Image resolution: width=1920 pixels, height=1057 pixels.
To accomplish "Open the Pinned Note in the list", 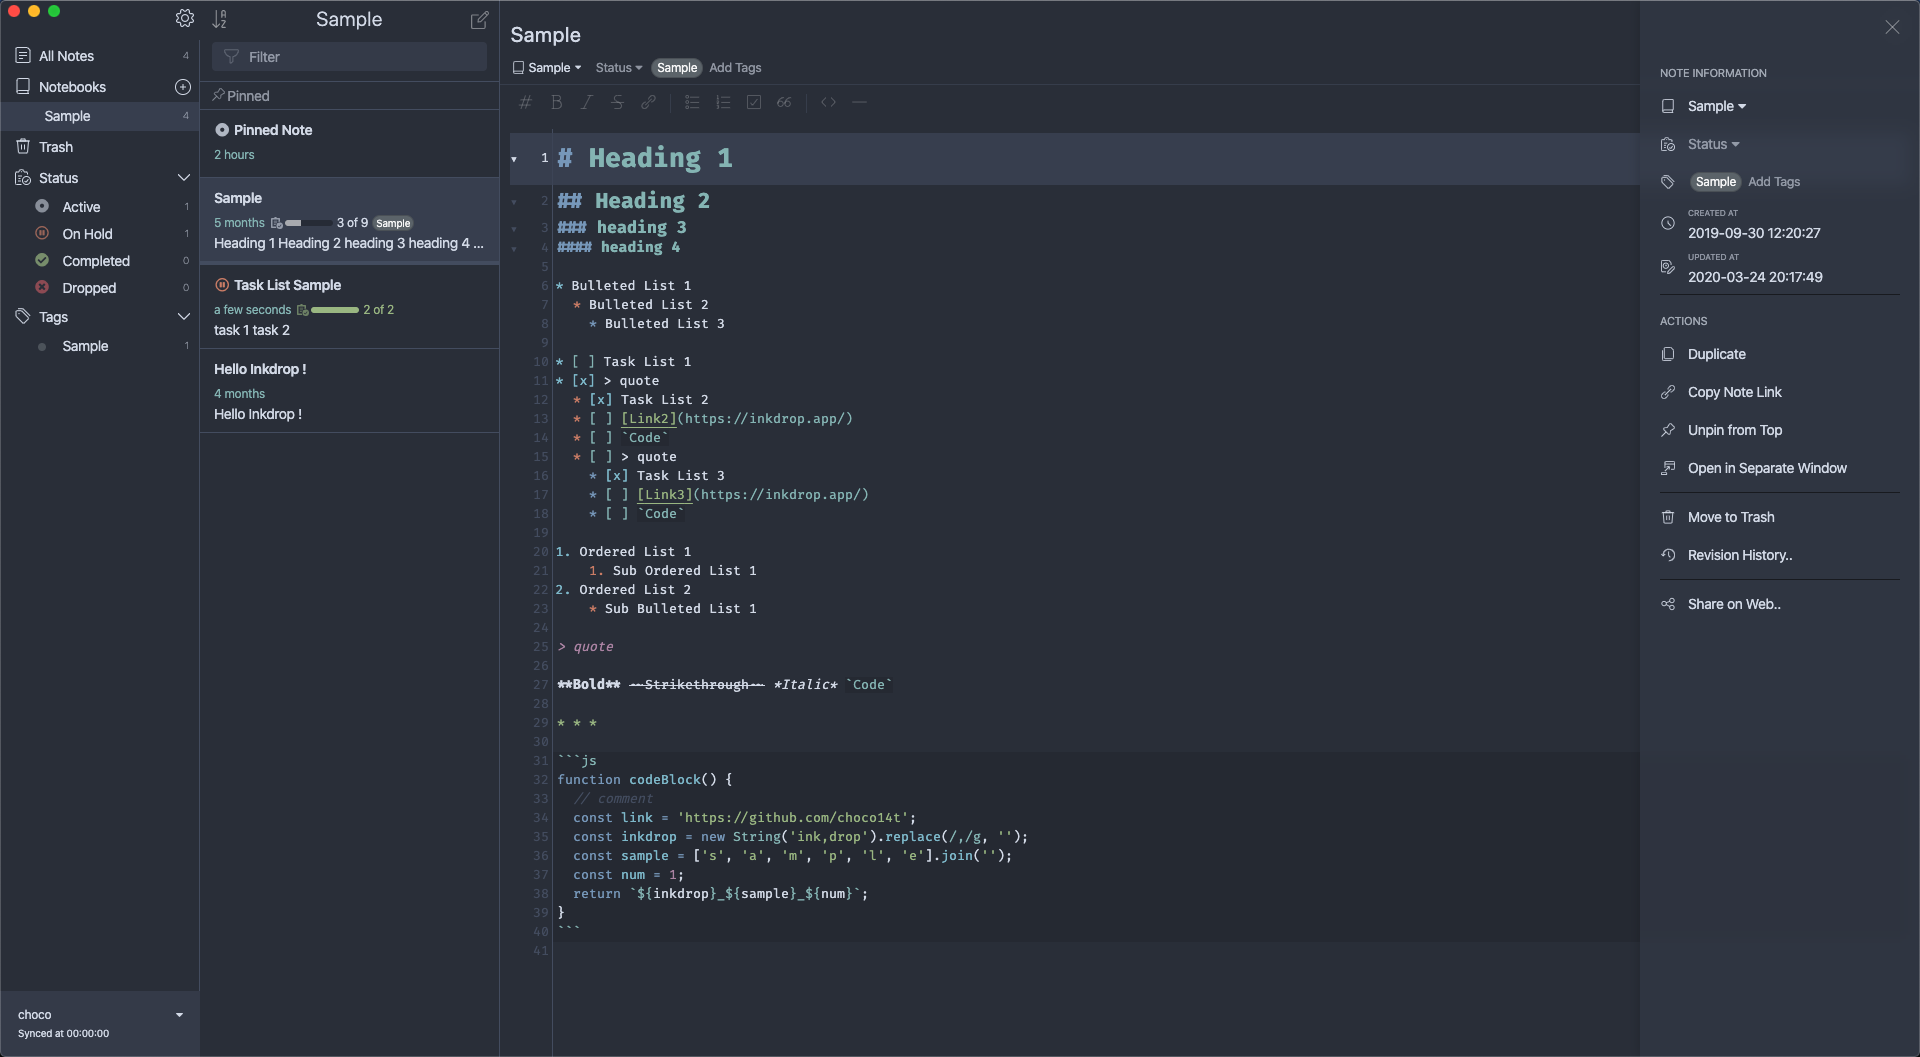I will (x=349, y=142).
